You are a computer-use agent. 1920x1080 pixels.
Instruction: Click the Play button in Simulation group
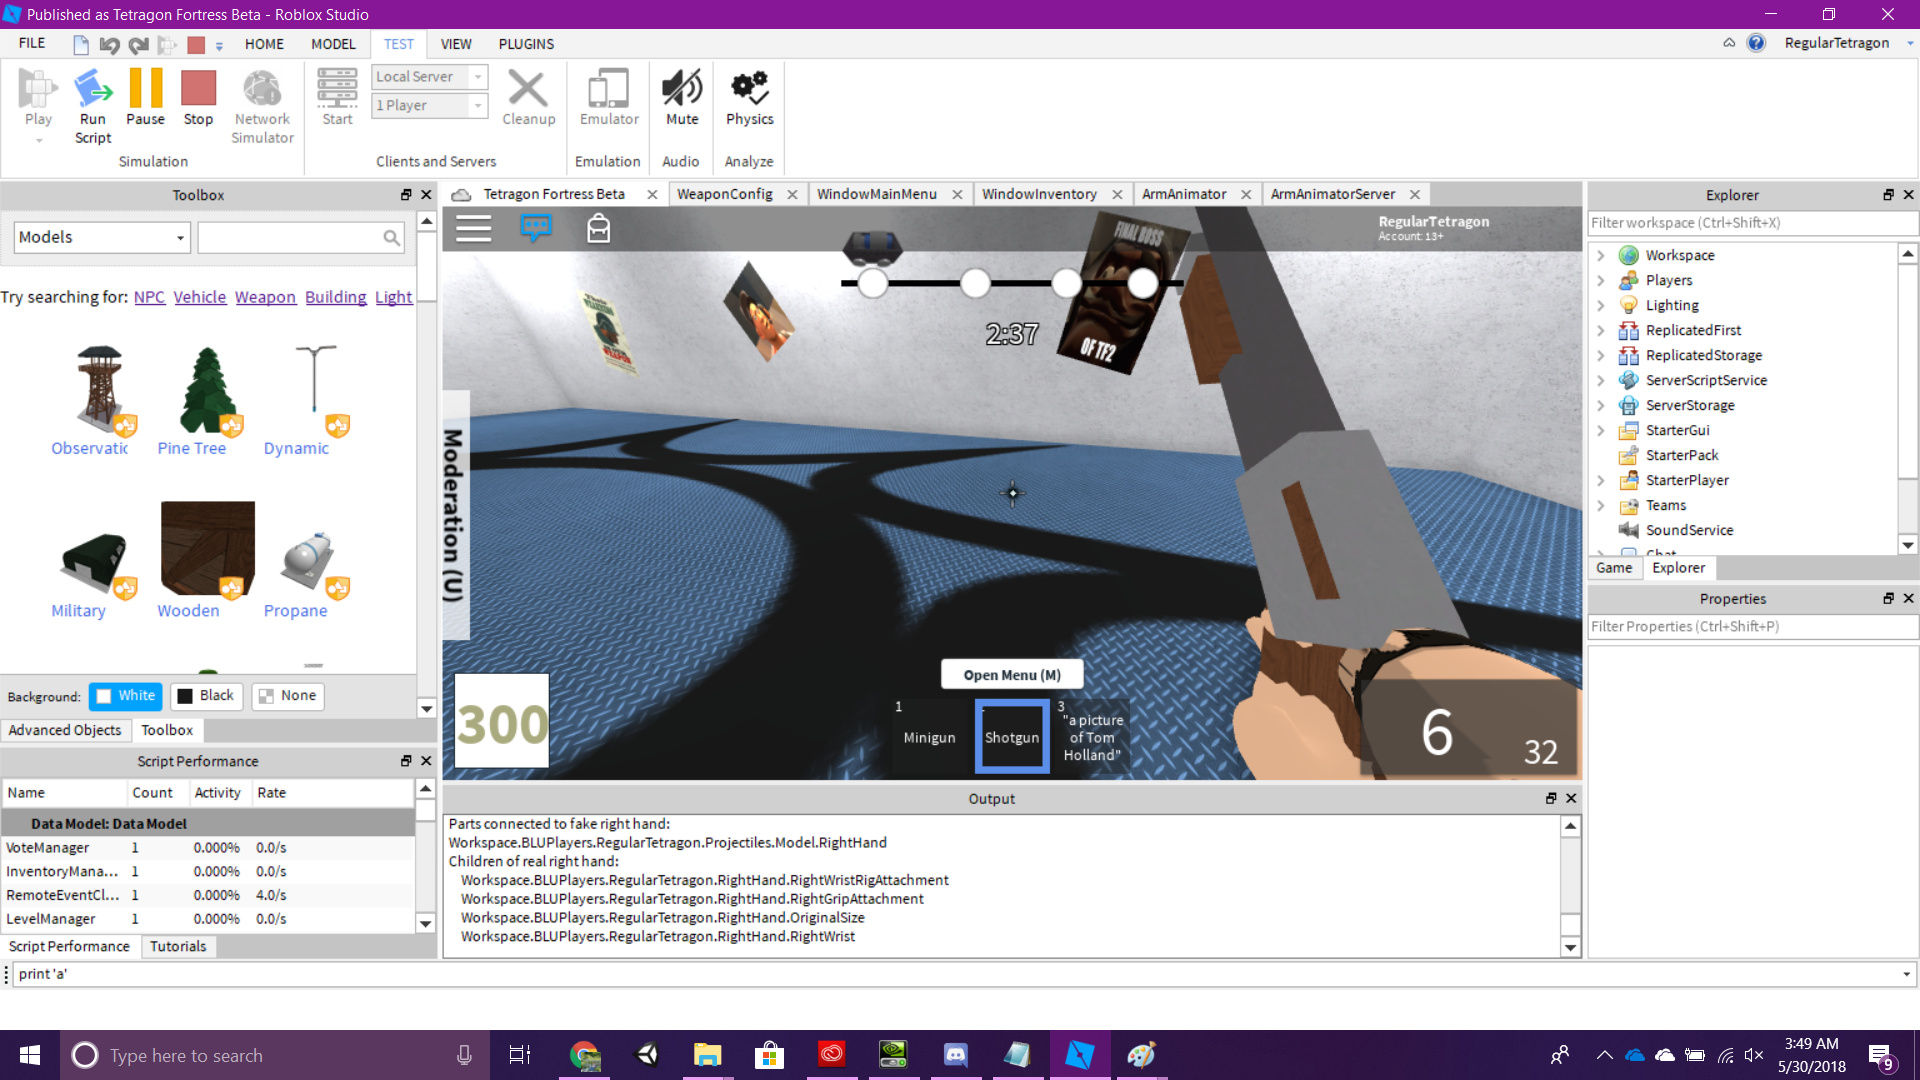pos(38,100)
